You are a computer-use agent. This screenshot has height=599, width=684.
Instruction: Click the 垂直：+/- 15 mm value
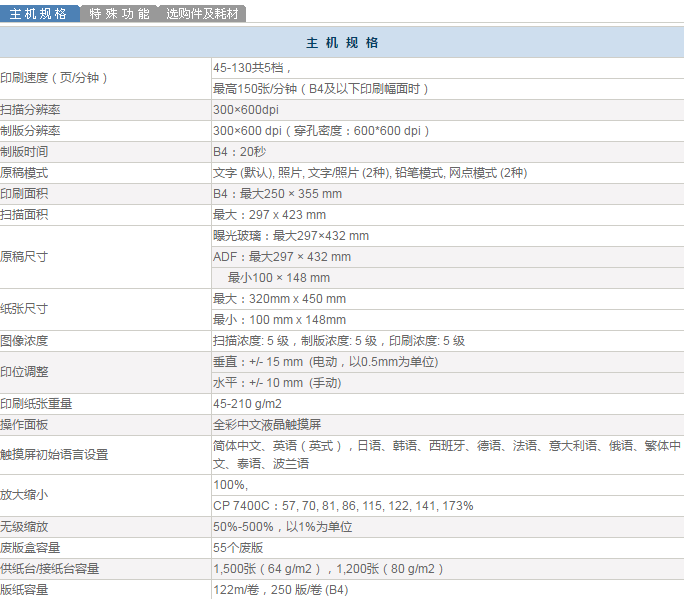tap(325, 362)
